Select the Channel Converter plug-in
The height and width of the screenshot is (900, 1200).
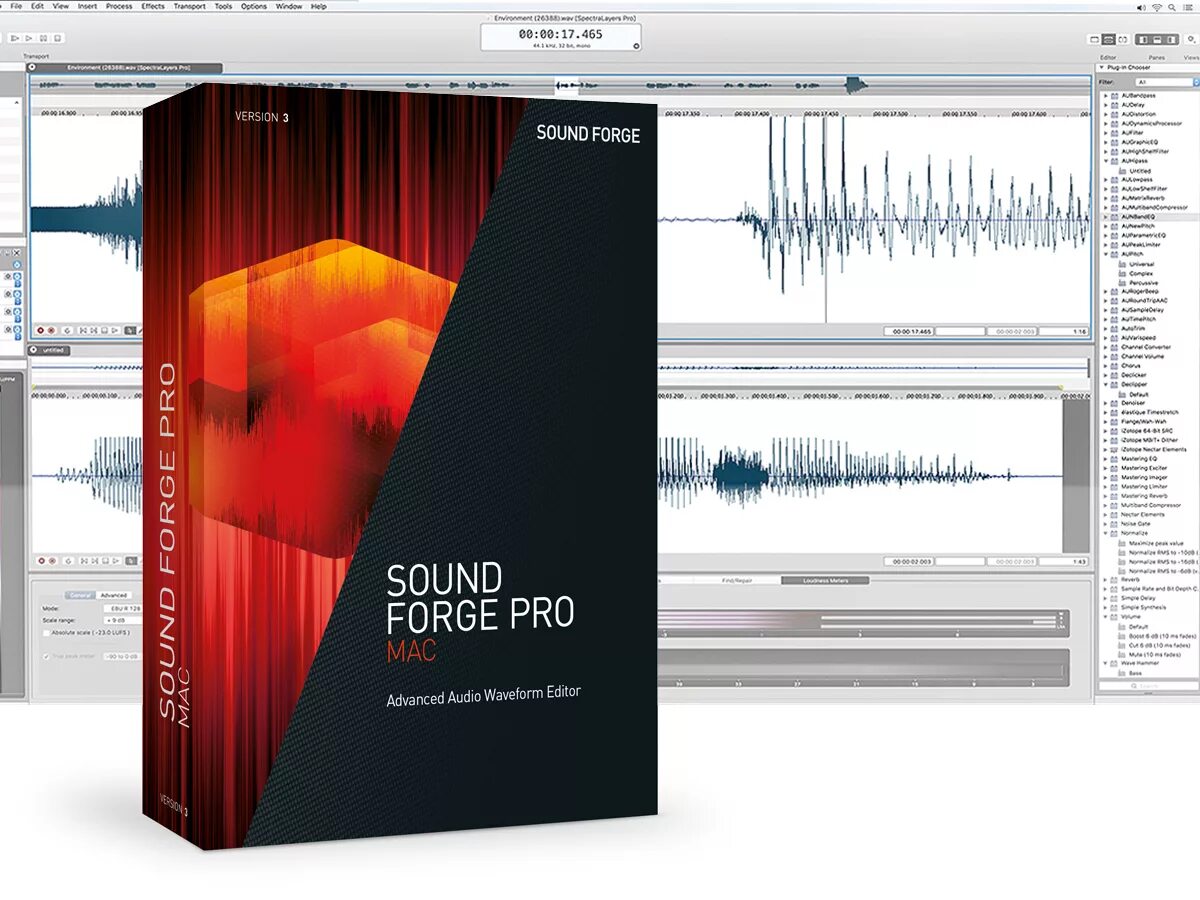[x=1148, y=347]
